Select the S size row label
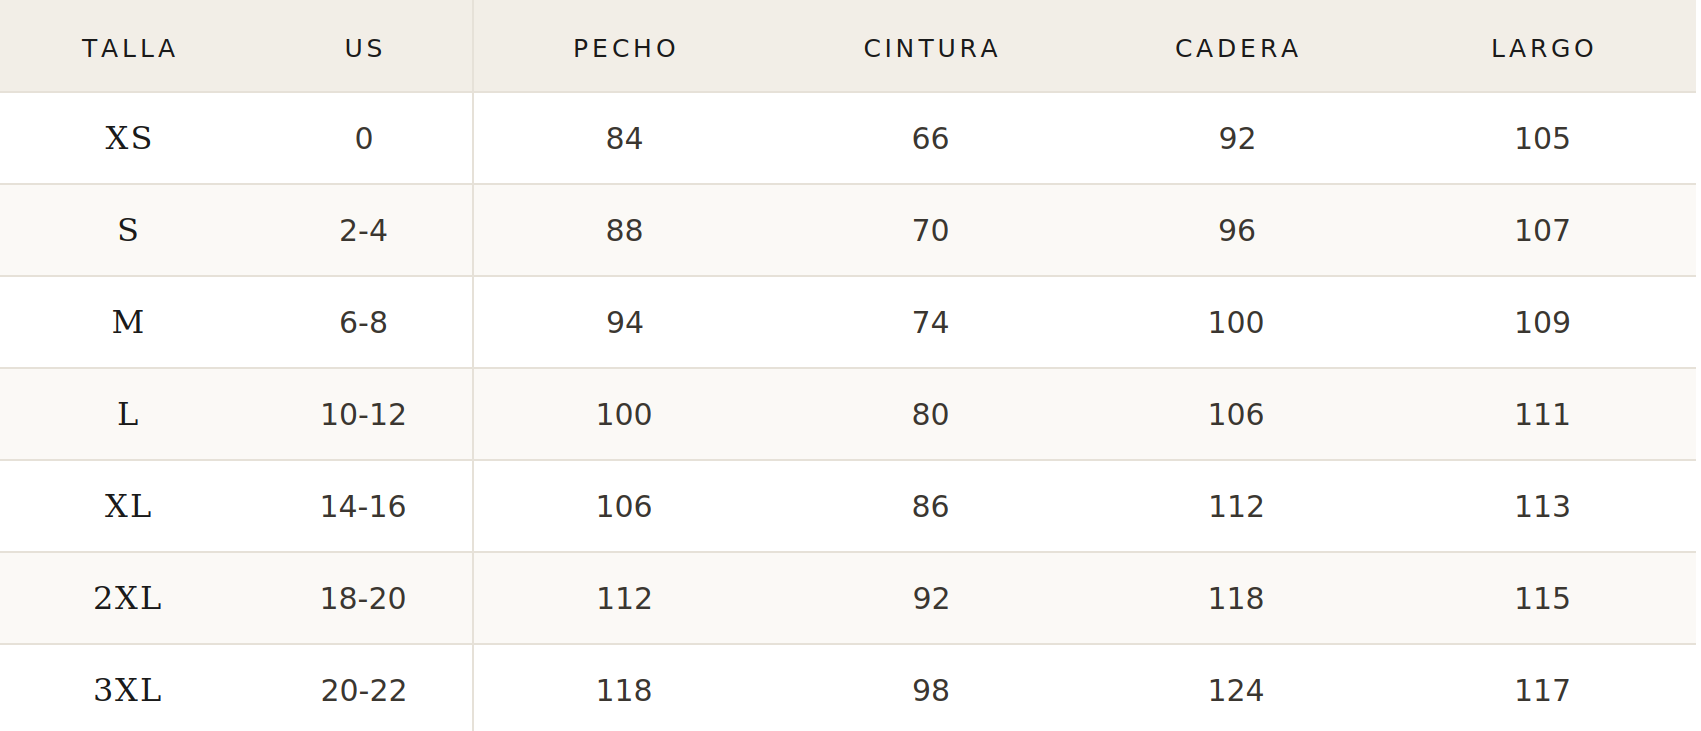The height and width of the screenshot is (731, 1701). (x=128, y=230)
